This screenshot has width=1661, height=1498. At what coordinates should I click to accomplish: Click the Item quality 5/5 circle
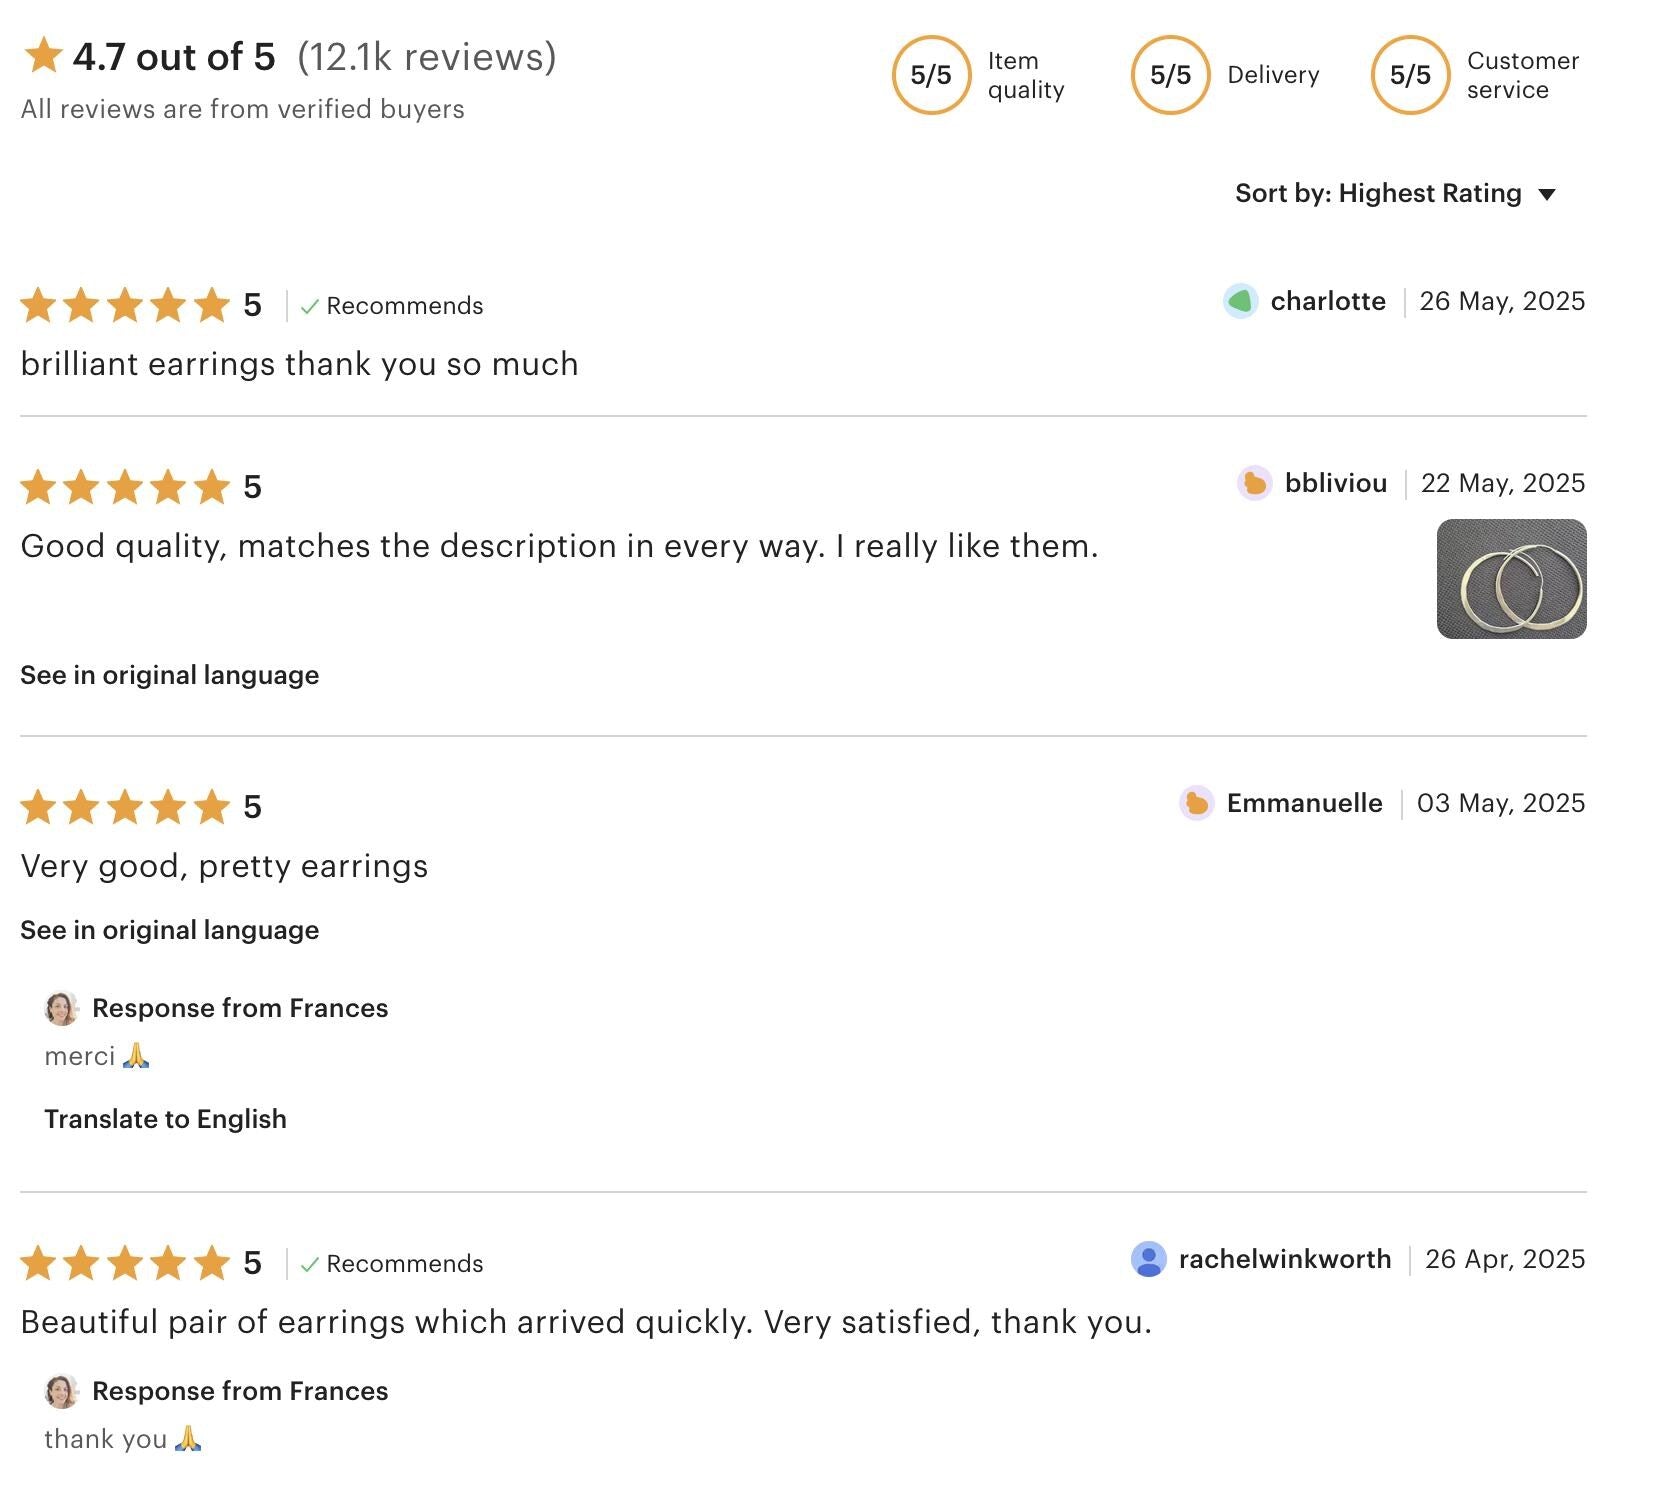(931, 75)
